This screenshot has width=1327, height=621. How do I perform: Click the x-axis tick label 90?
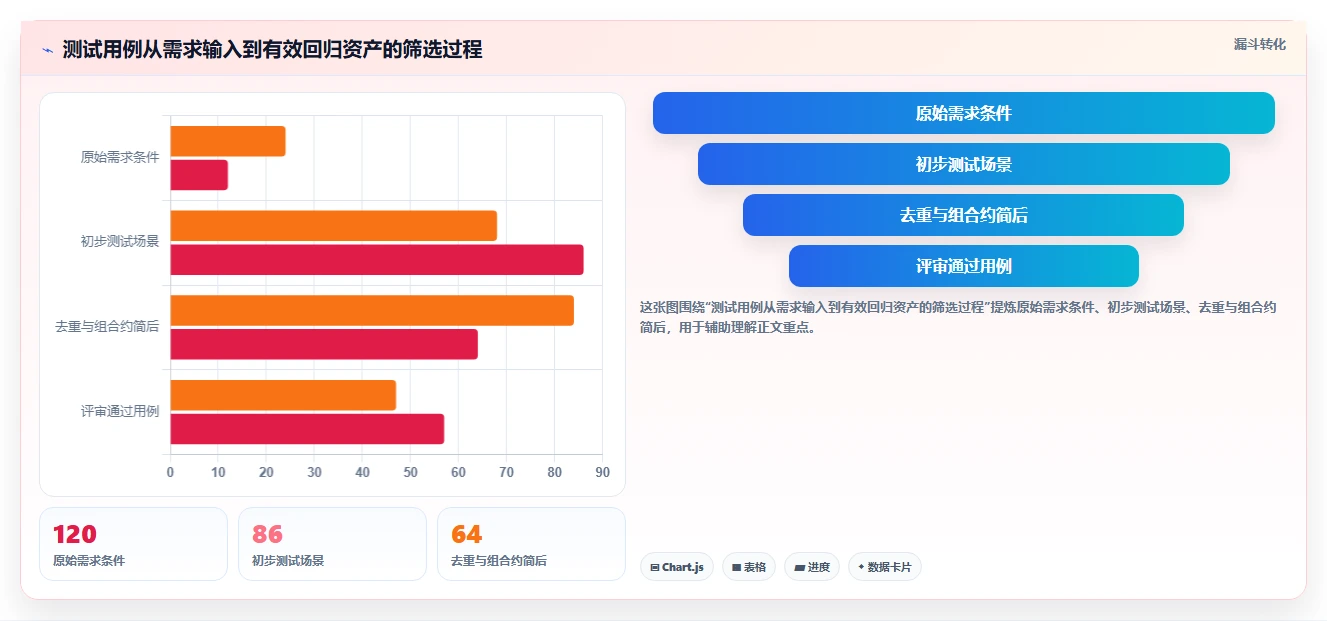tap(602, 472)
